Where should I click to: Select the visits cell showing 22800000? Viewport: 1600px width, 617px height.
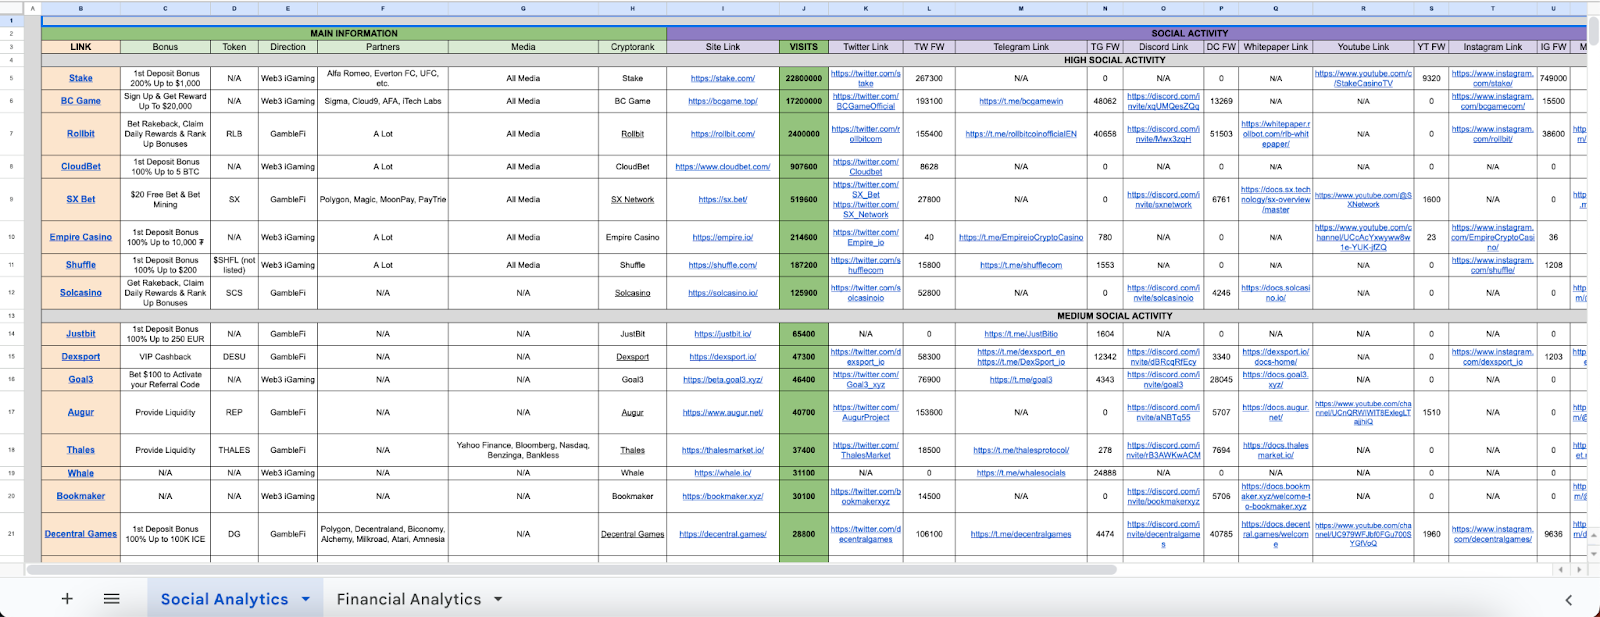click(804, 78)
